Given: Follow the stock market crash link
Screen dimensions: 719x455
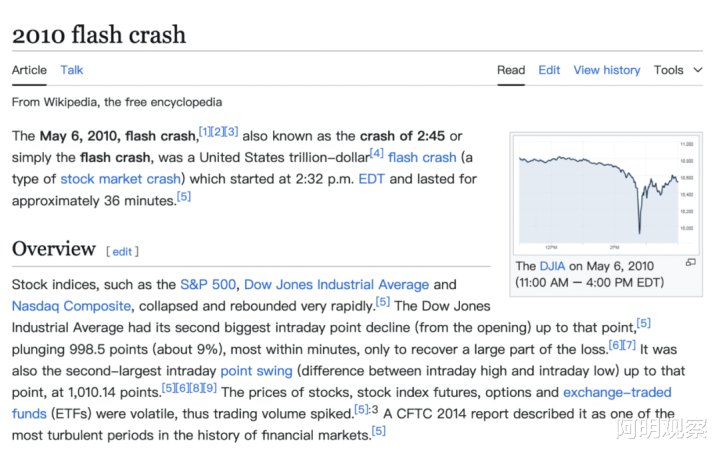Looking at the screenshot, I should click(x=121, y=179).
